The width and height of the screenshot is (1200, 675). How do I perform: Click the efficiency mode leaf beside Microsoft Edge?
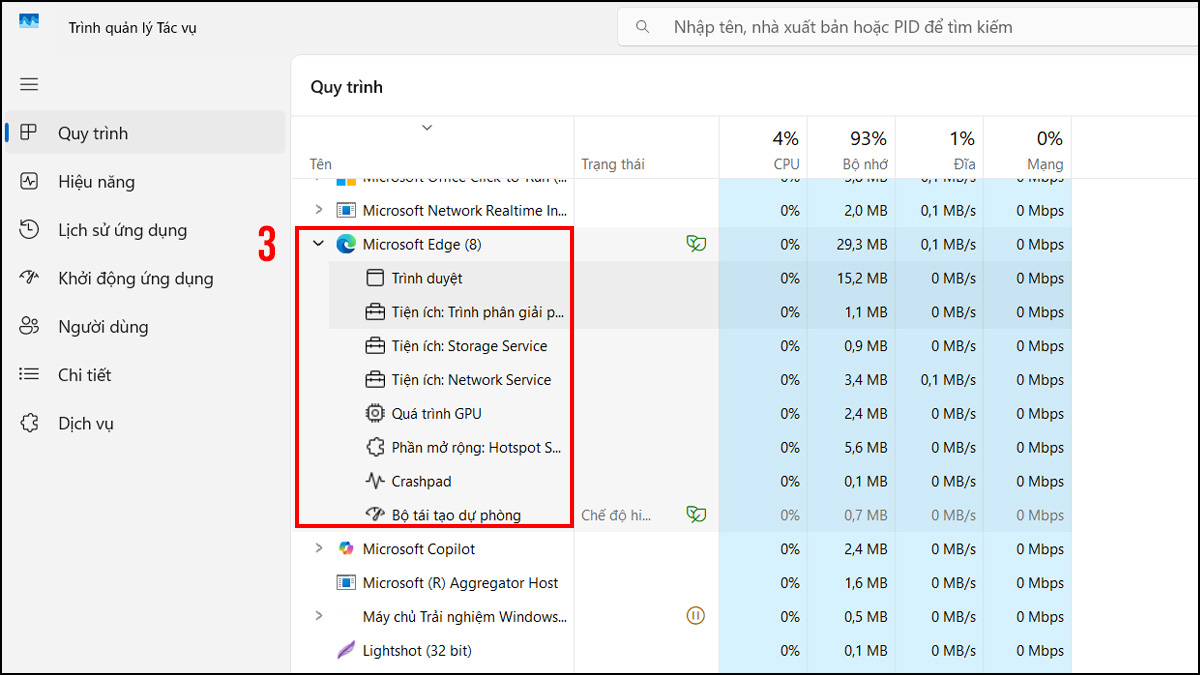696,244
